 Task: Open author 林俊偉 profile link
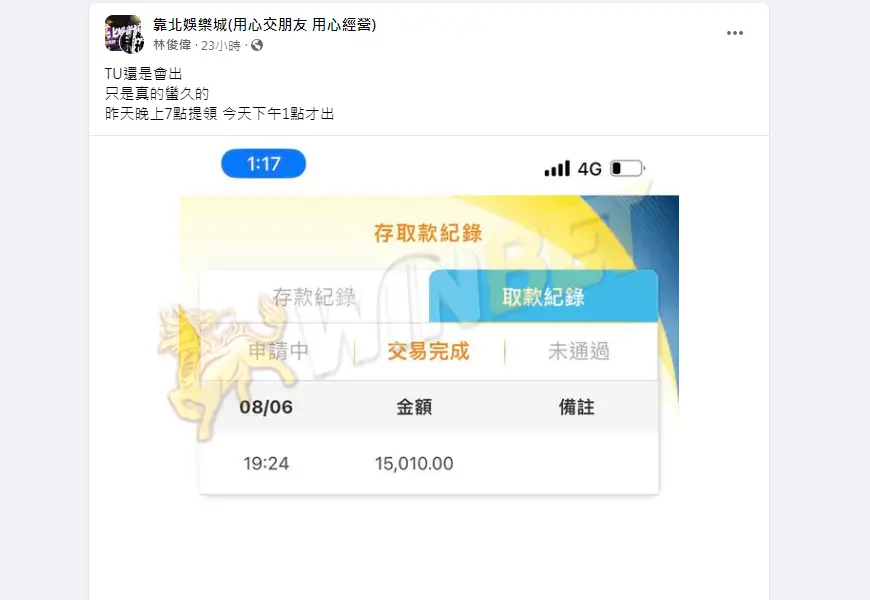pyautogui.click(x=172, y=45)
